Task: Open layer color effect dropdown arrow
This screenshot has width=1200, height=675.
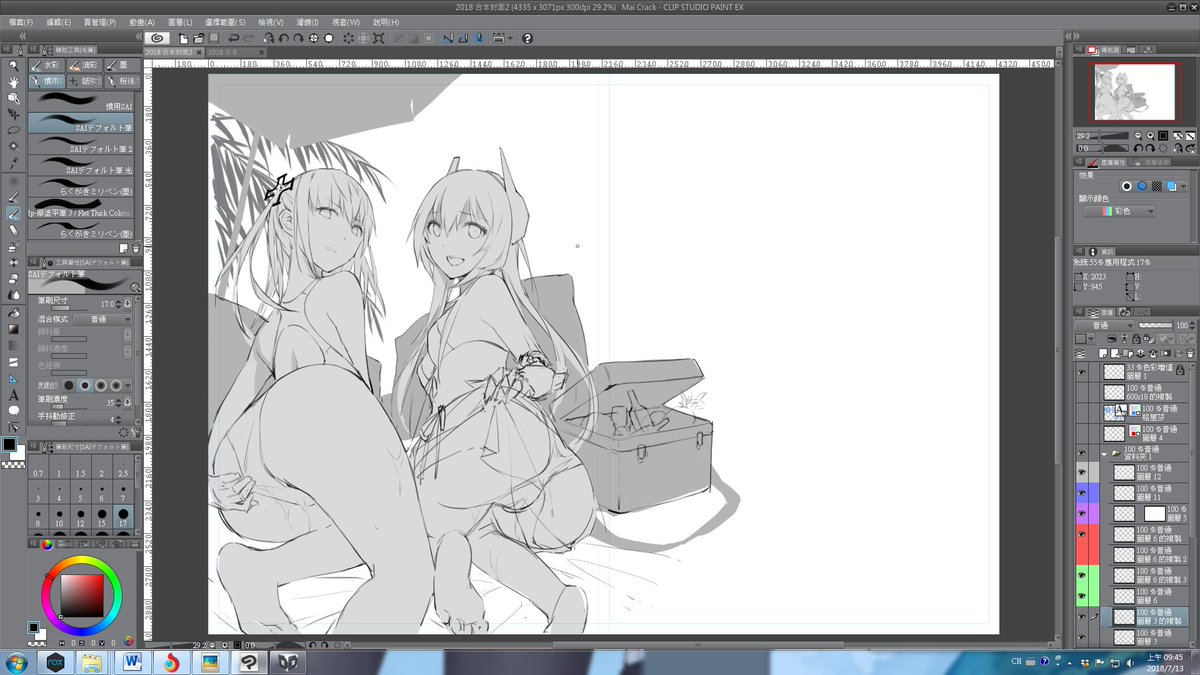Action: (x=1185, y=186)
